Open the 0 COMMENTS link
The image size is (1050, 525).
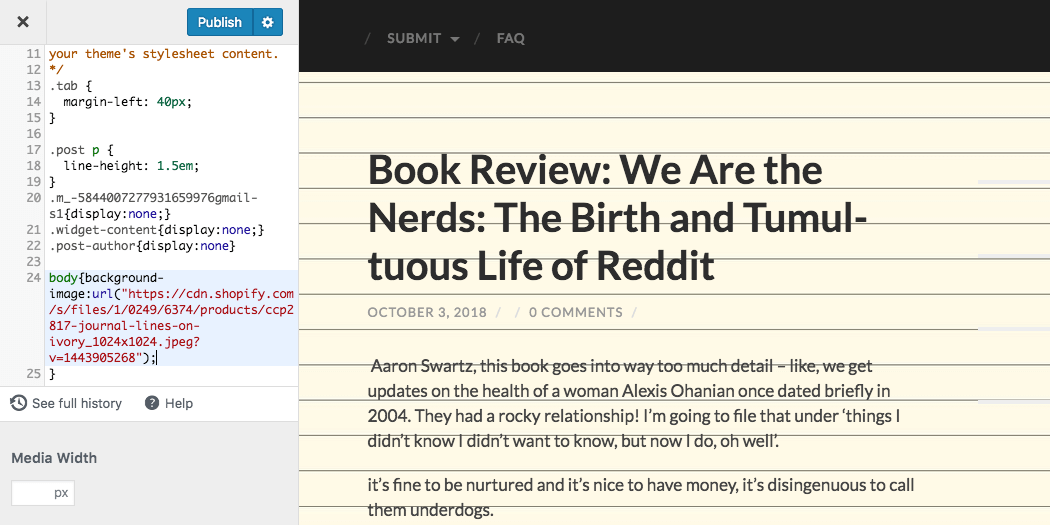click(x=576, y=312)
